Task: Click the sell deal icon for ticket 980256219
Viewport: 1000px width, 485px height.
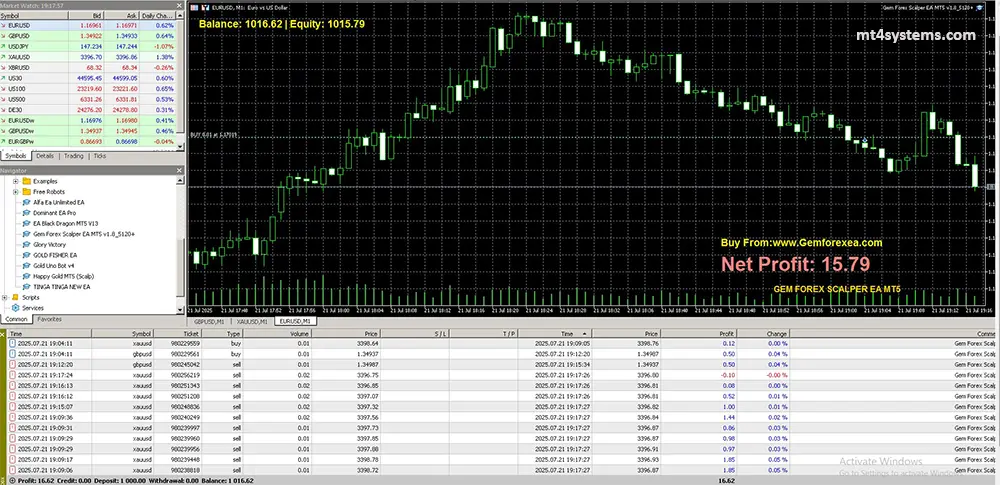Action: [13, 375]
